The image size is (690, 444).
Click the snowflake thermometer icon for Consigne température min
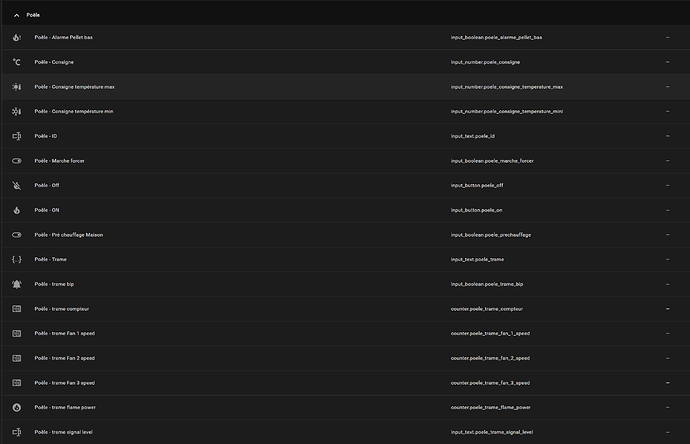tap(17, 111)
